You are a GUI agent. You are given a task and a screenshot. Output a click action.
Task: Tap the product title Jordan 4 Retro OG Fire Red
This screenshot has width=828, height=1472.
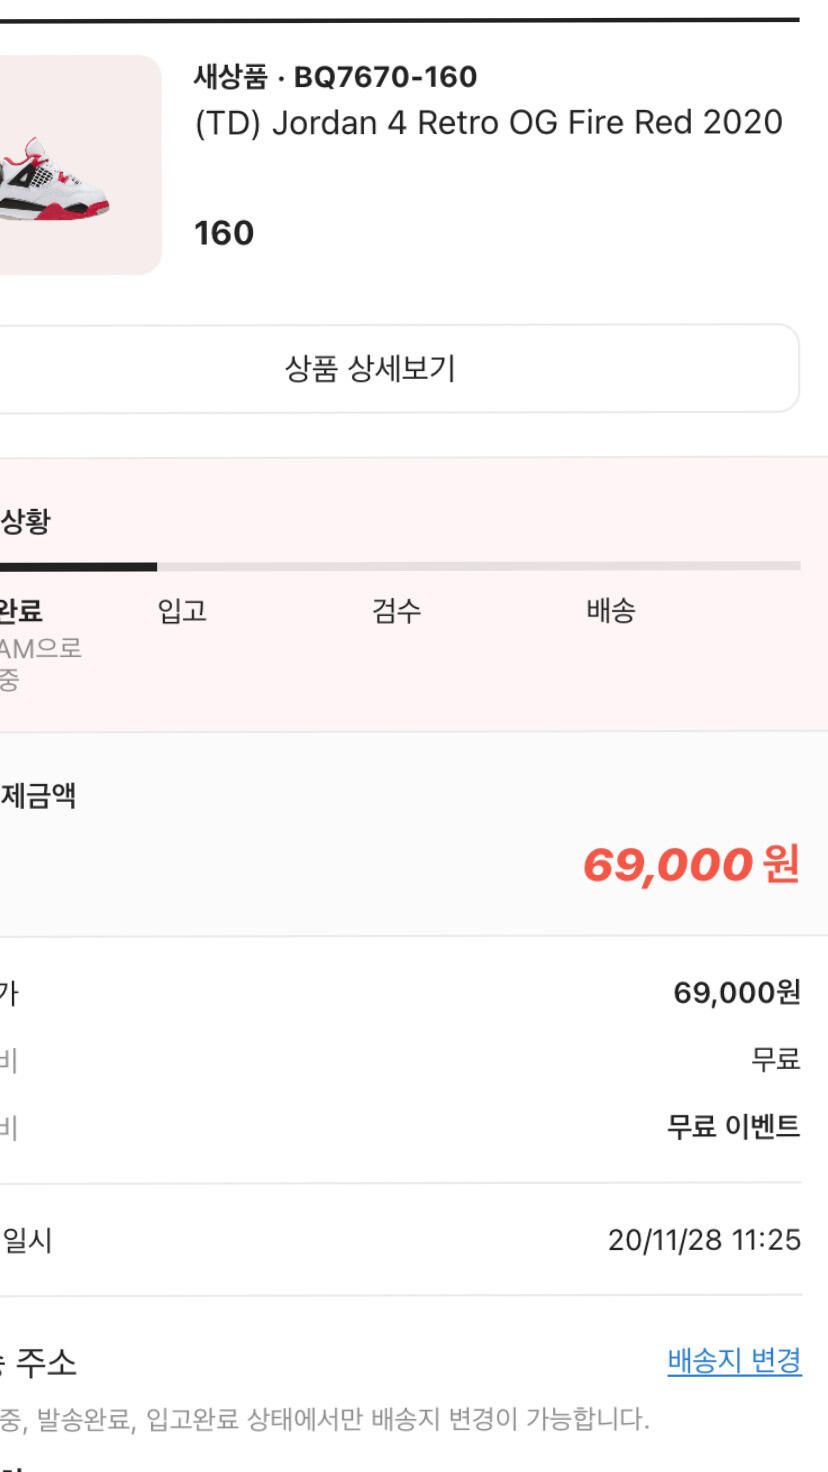tap(488, 122)
